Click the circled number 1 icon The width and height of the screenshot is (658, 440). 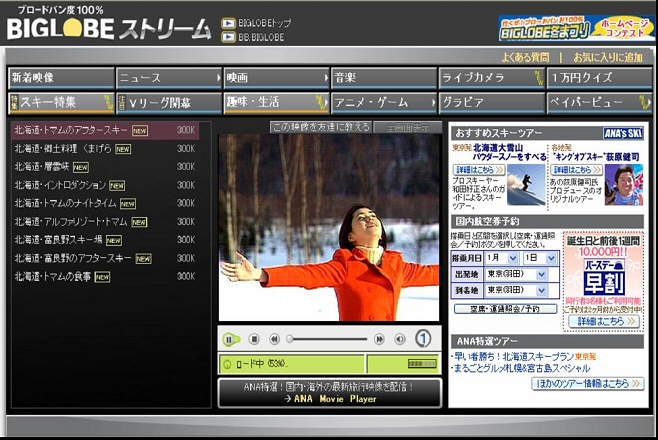(x=423, y=338)
